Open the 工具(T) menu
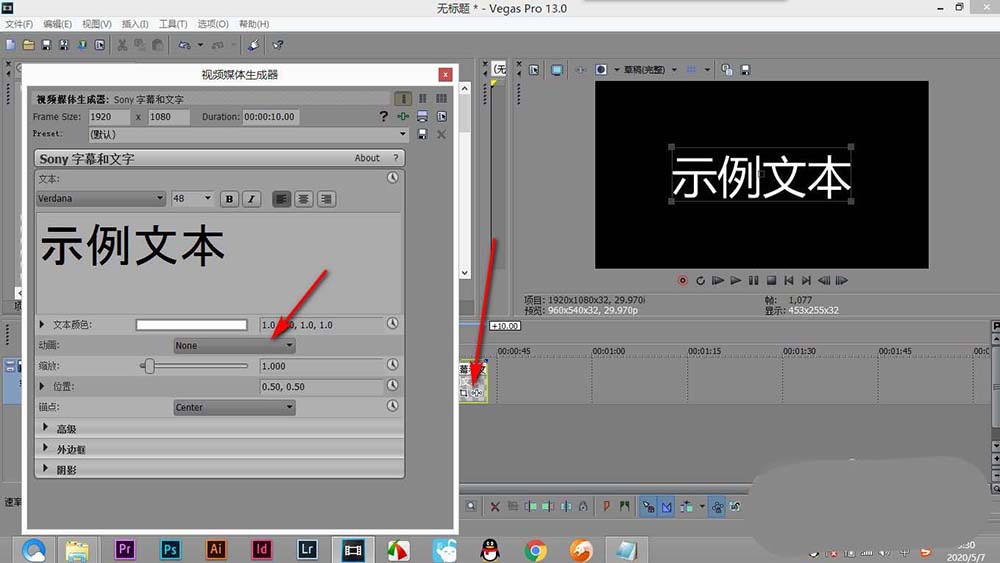This screenshot has width=1000, height=563. tap(171, 24)
